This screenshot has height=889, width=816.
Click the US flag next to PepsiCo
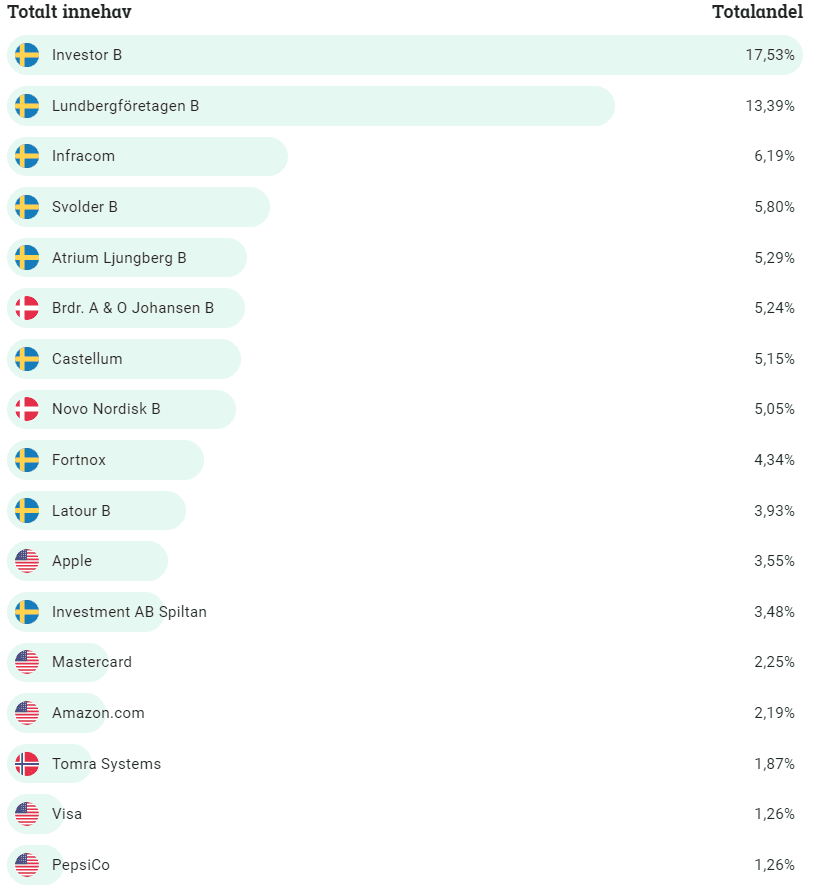(x=27, y=865)
